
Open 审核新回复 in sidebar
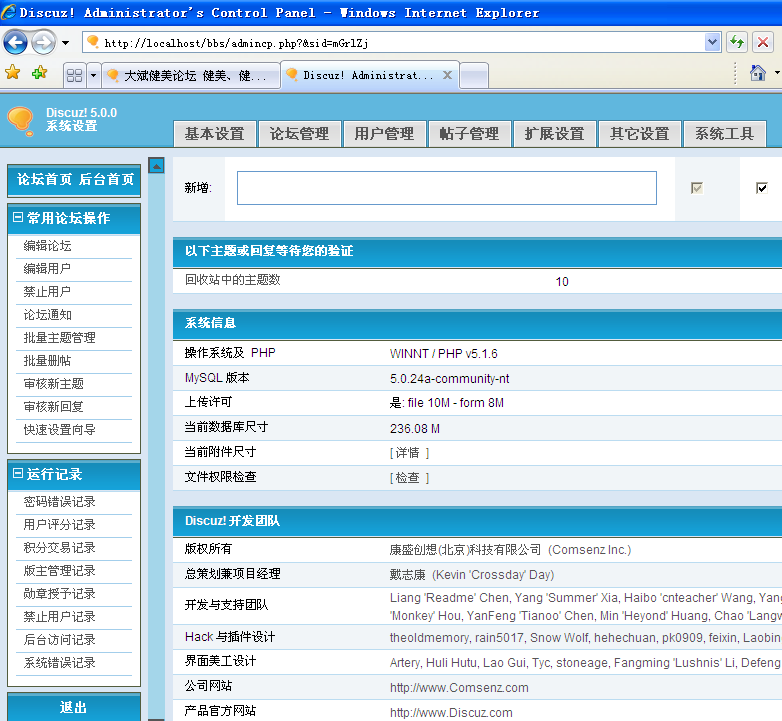click(53, 406)
